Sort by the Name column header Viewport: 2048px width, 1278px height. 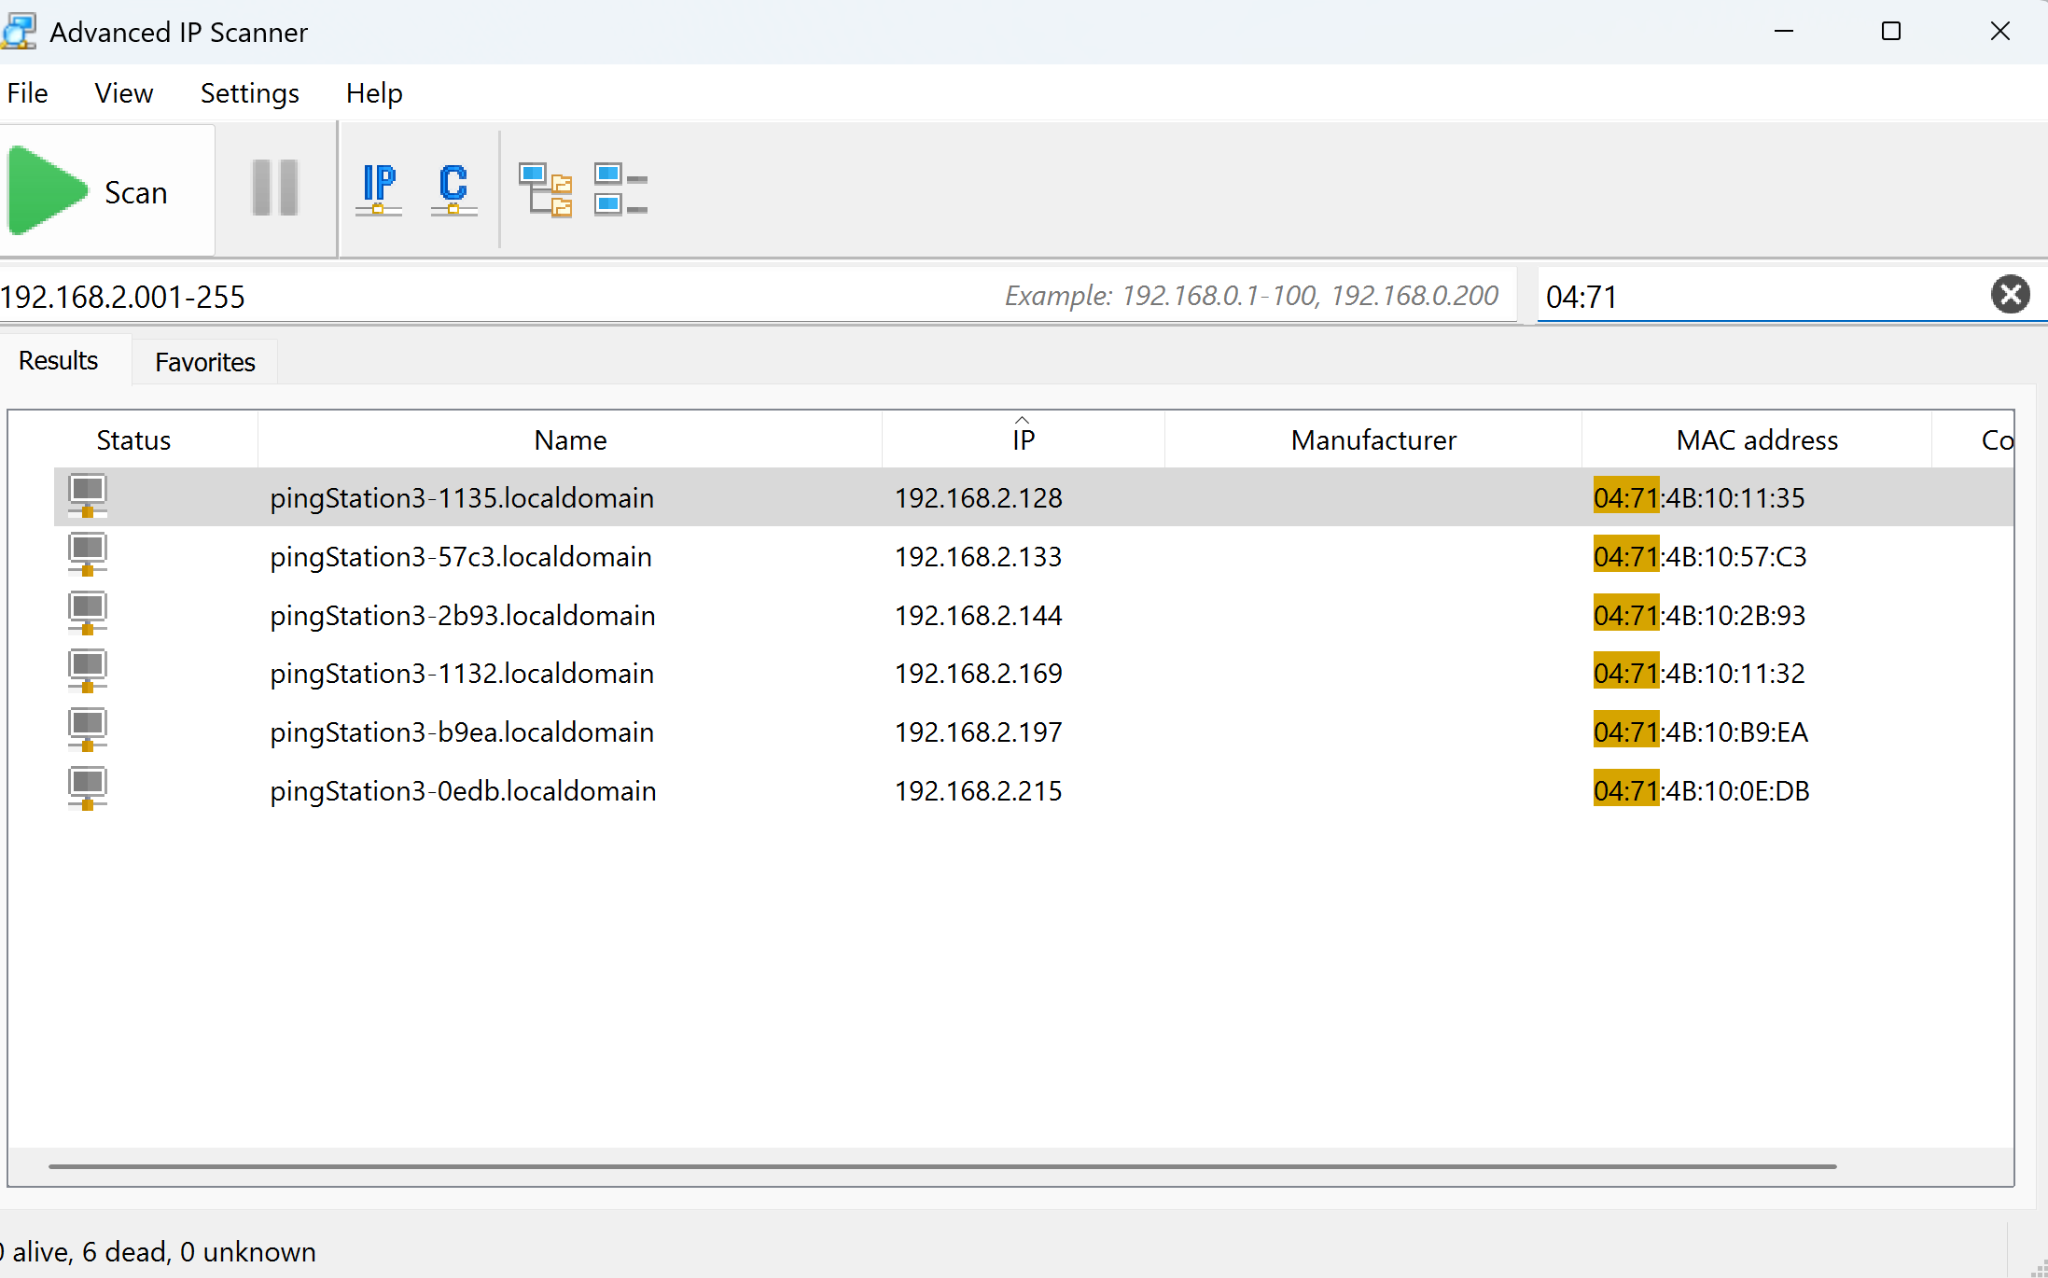[x=570, y=440]
